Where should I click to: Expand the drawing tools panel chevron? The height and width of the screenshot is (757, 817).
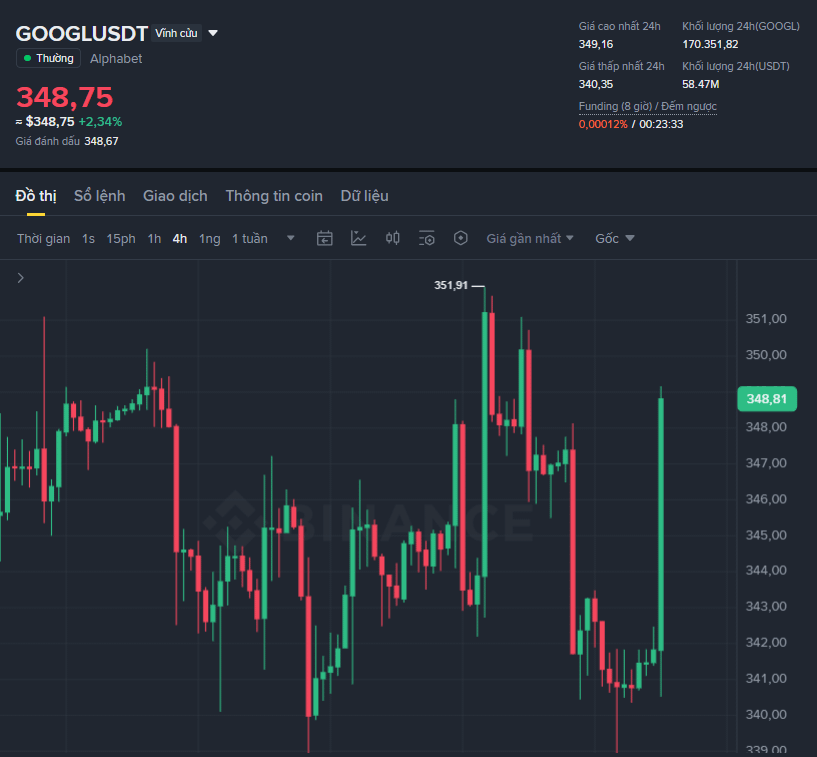[x=20, y=278]
